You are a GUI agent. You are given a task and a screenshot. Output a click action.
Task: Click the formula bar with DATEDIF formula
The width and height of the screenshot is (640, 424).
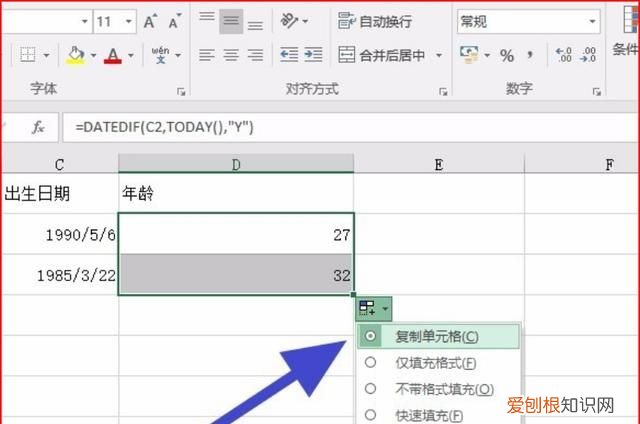tap(350, 128)
